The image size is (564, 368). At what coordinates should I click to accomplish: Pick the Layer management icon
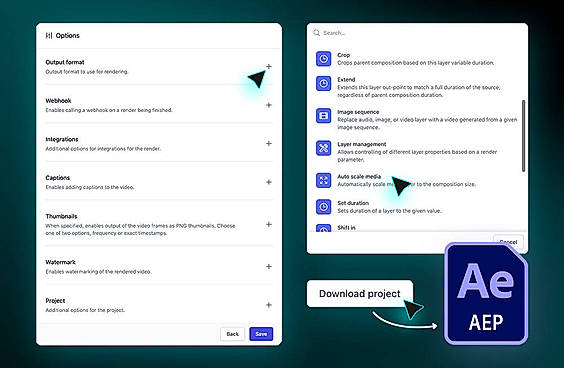323,148
